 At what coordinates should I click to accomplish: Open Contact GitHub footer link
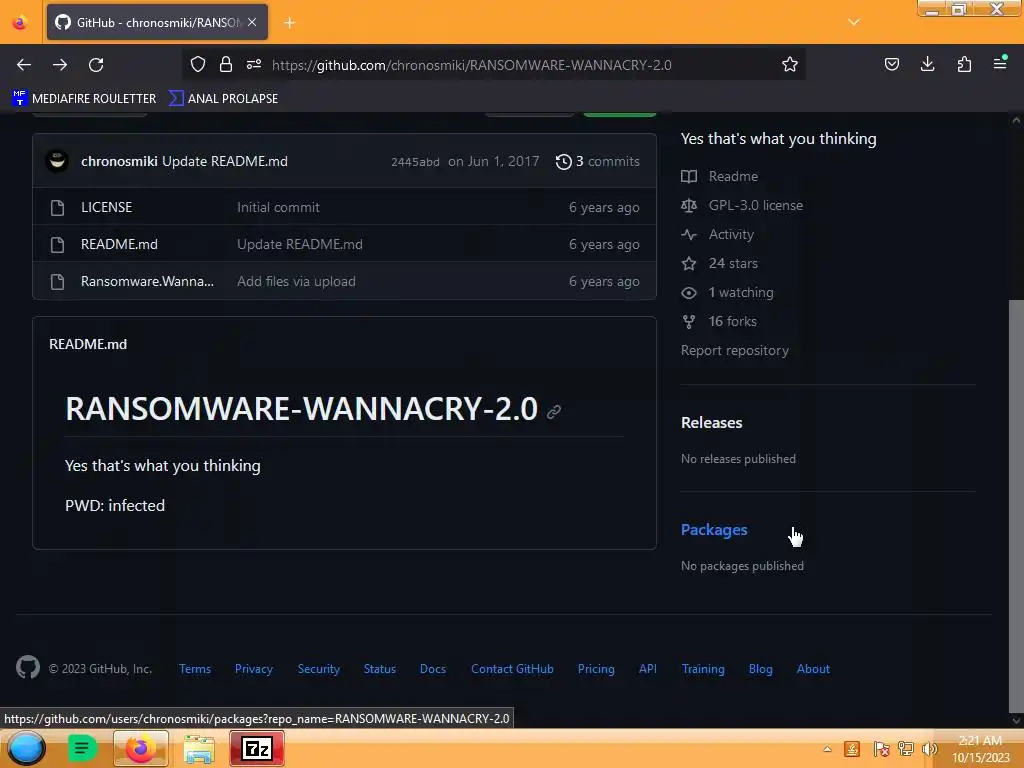coord(513,669)
